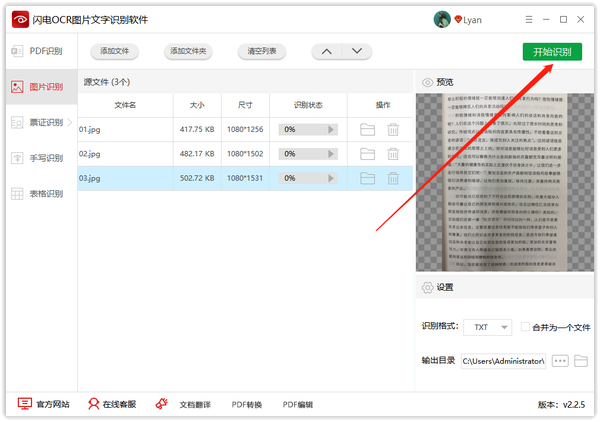The width and height of the screenshot is (600, 422).
Task: Click the 添加文件 button
Action: coord(114,51)
